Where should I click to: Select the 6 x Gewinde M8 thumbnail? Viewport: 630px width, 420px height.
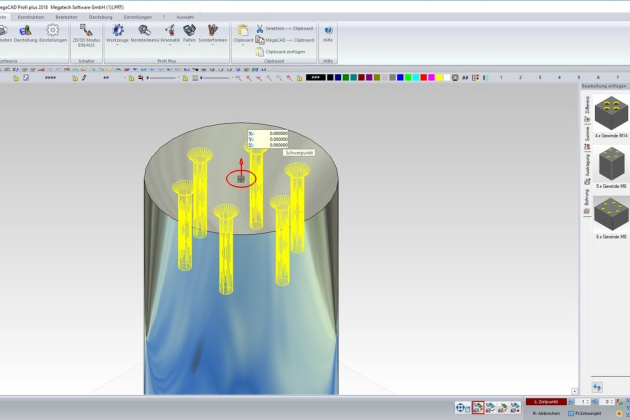pyautogui.click(x=610, y=214)
